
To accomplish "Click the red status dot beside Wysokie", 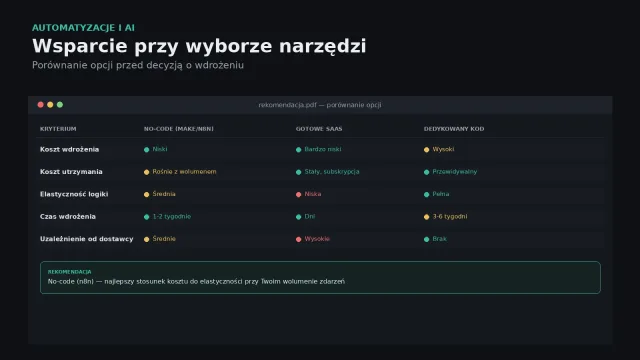I will [x=298, y=240].
